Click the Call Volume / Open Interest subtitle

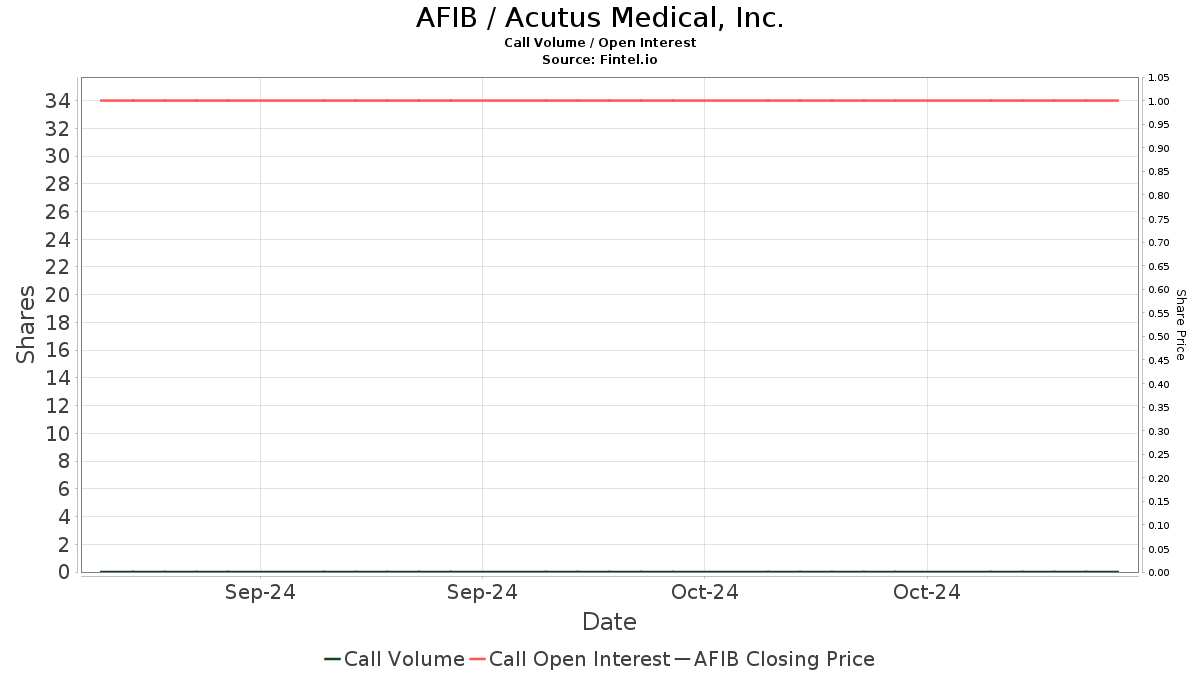tap(600, 43)
